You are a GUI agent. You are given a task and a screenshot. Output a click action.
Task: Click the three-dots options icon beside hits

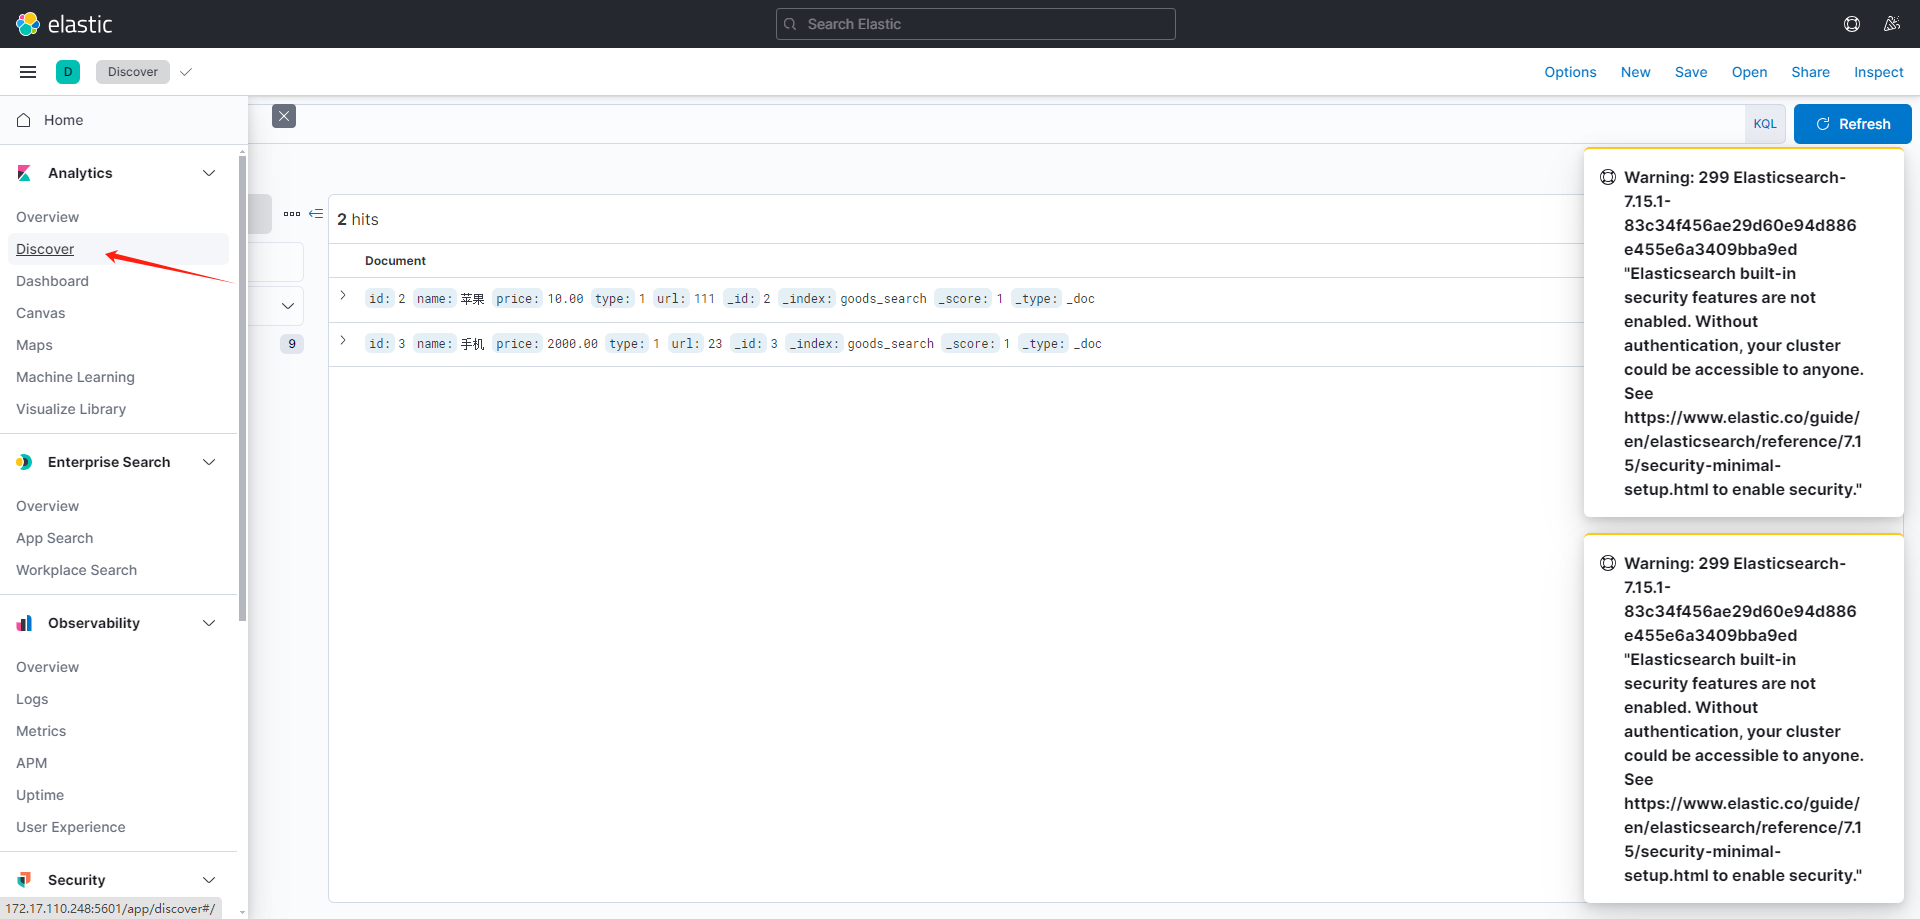pyautogui.click(x=292, y=214)
